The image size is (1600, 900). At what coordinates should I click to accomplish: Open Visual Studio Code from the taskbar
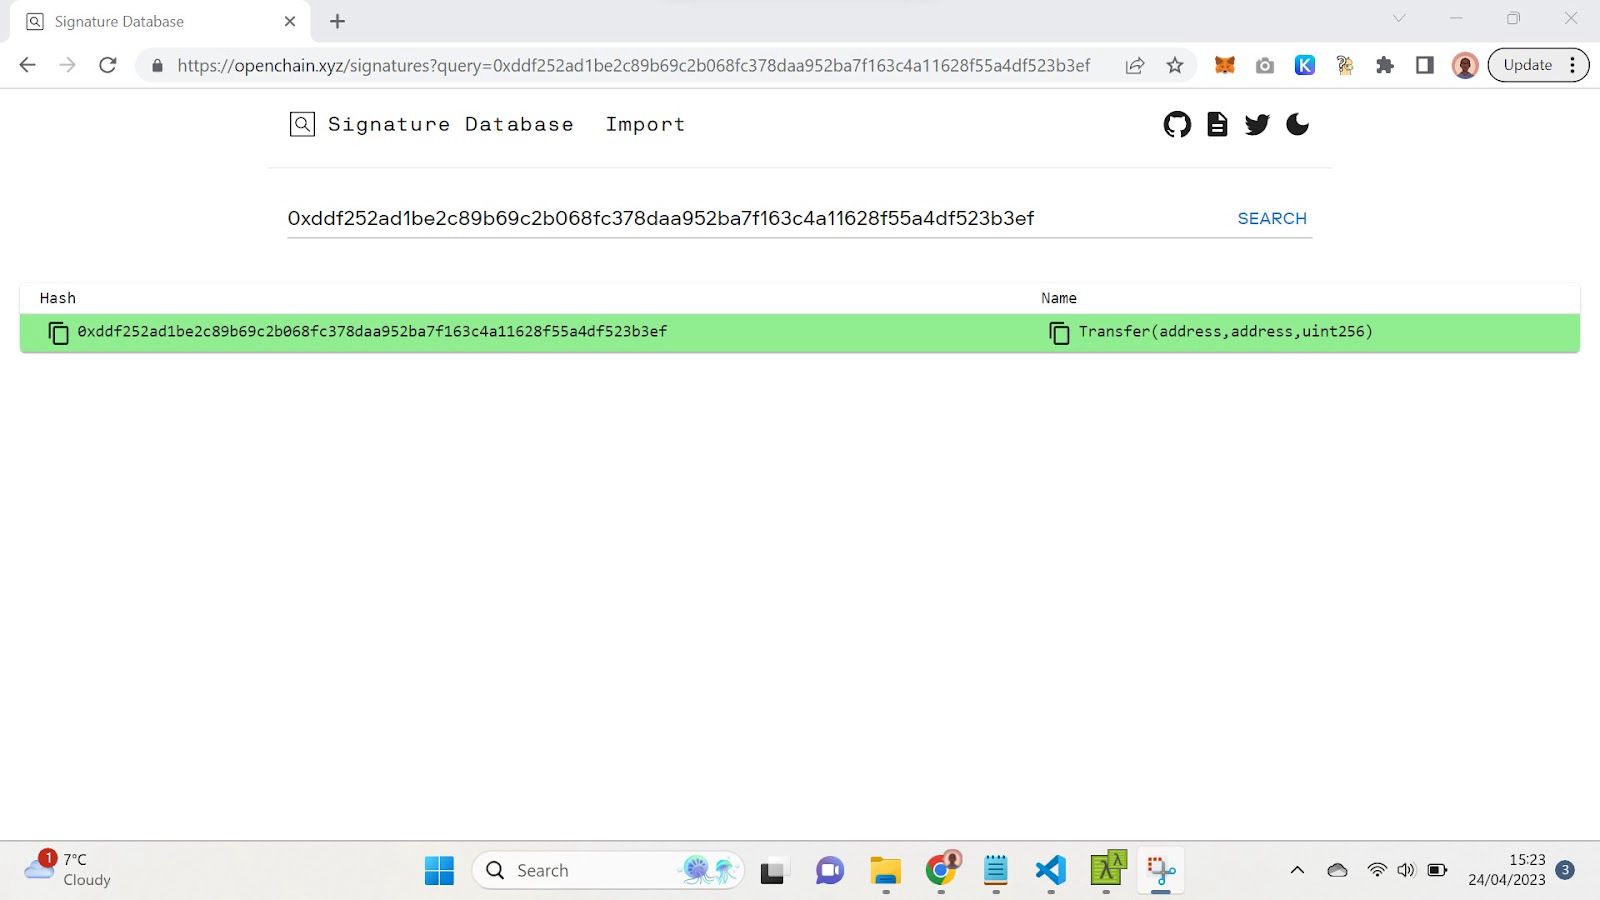tap(1051, 871)
